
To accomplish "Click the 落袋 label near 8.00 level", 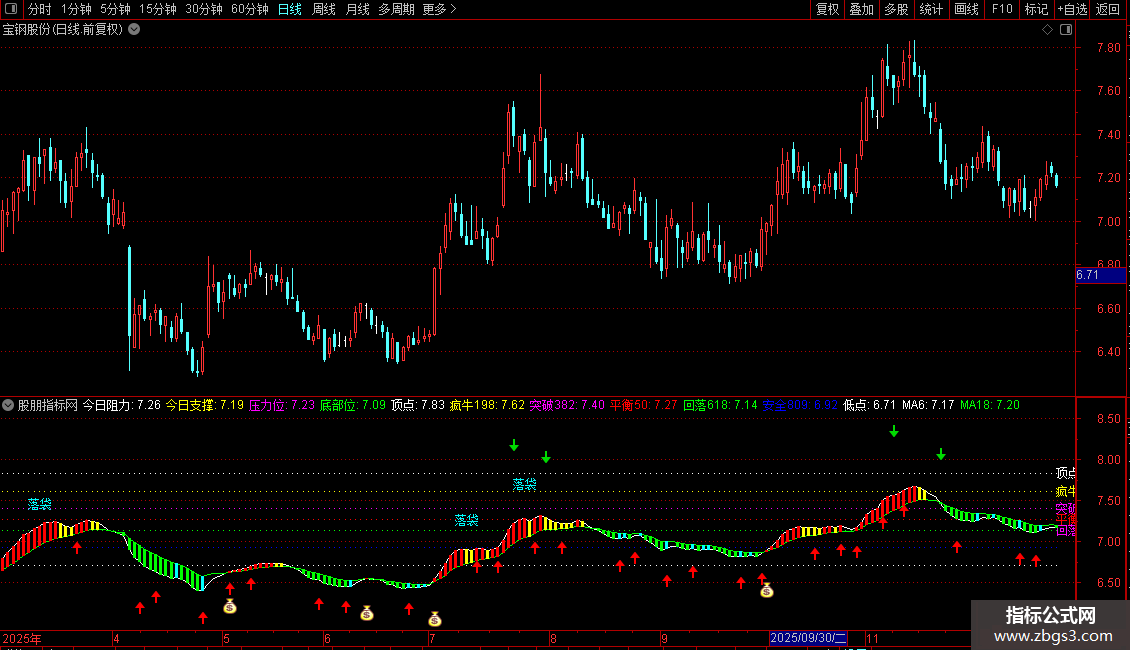I will pos(525,484).
